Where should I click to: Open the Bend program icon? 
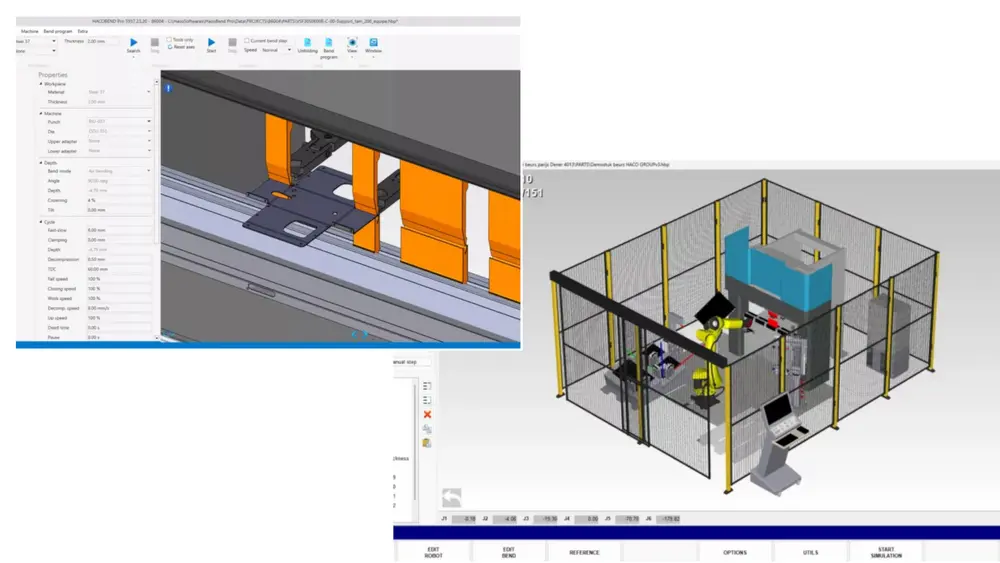(x=328, y=42)
